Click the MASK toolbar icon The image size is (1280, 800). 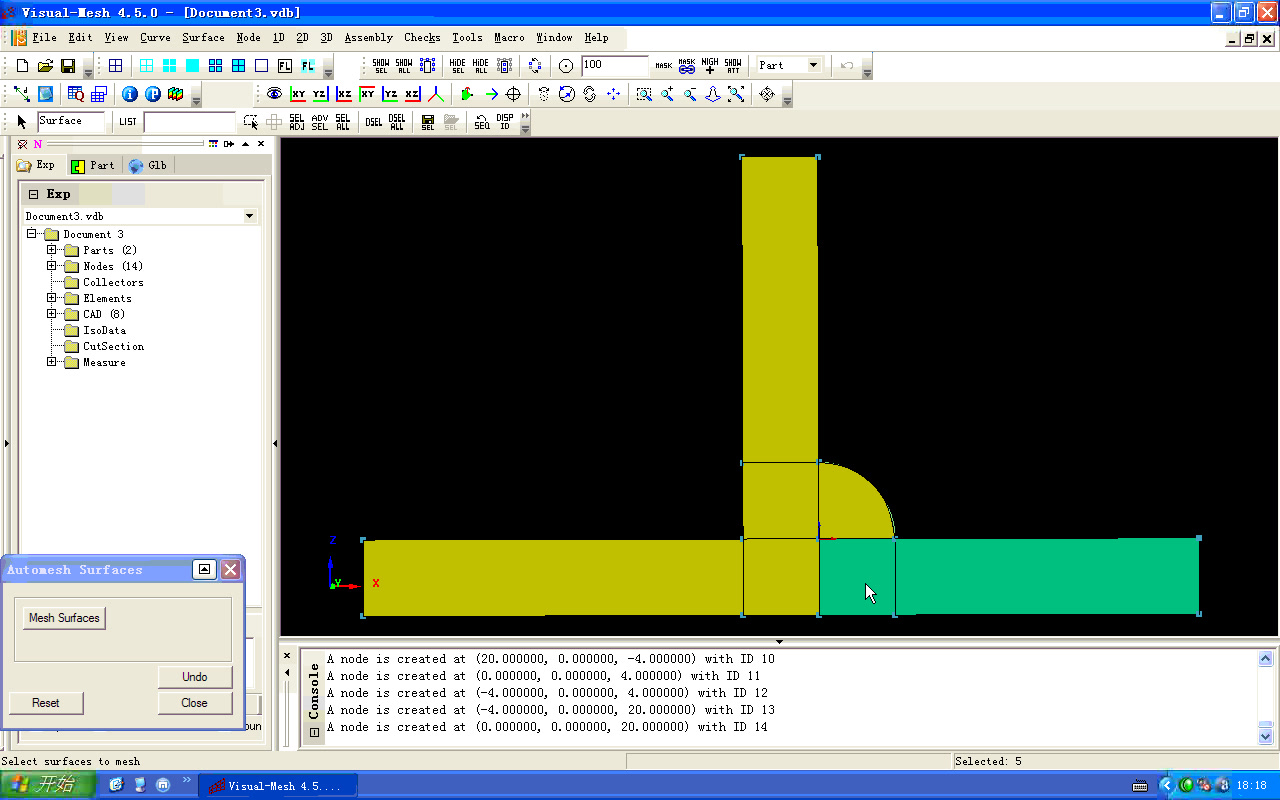tap(664, 66)
